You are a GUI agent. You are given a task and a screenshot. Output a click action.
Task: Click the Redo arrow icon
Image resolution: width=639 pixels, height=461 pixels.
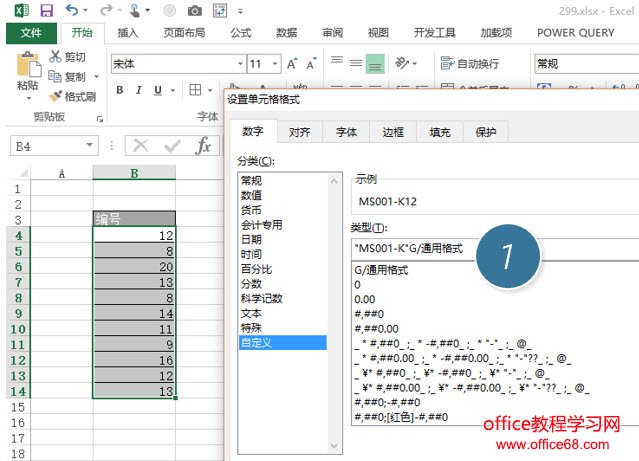coord(106,10)
